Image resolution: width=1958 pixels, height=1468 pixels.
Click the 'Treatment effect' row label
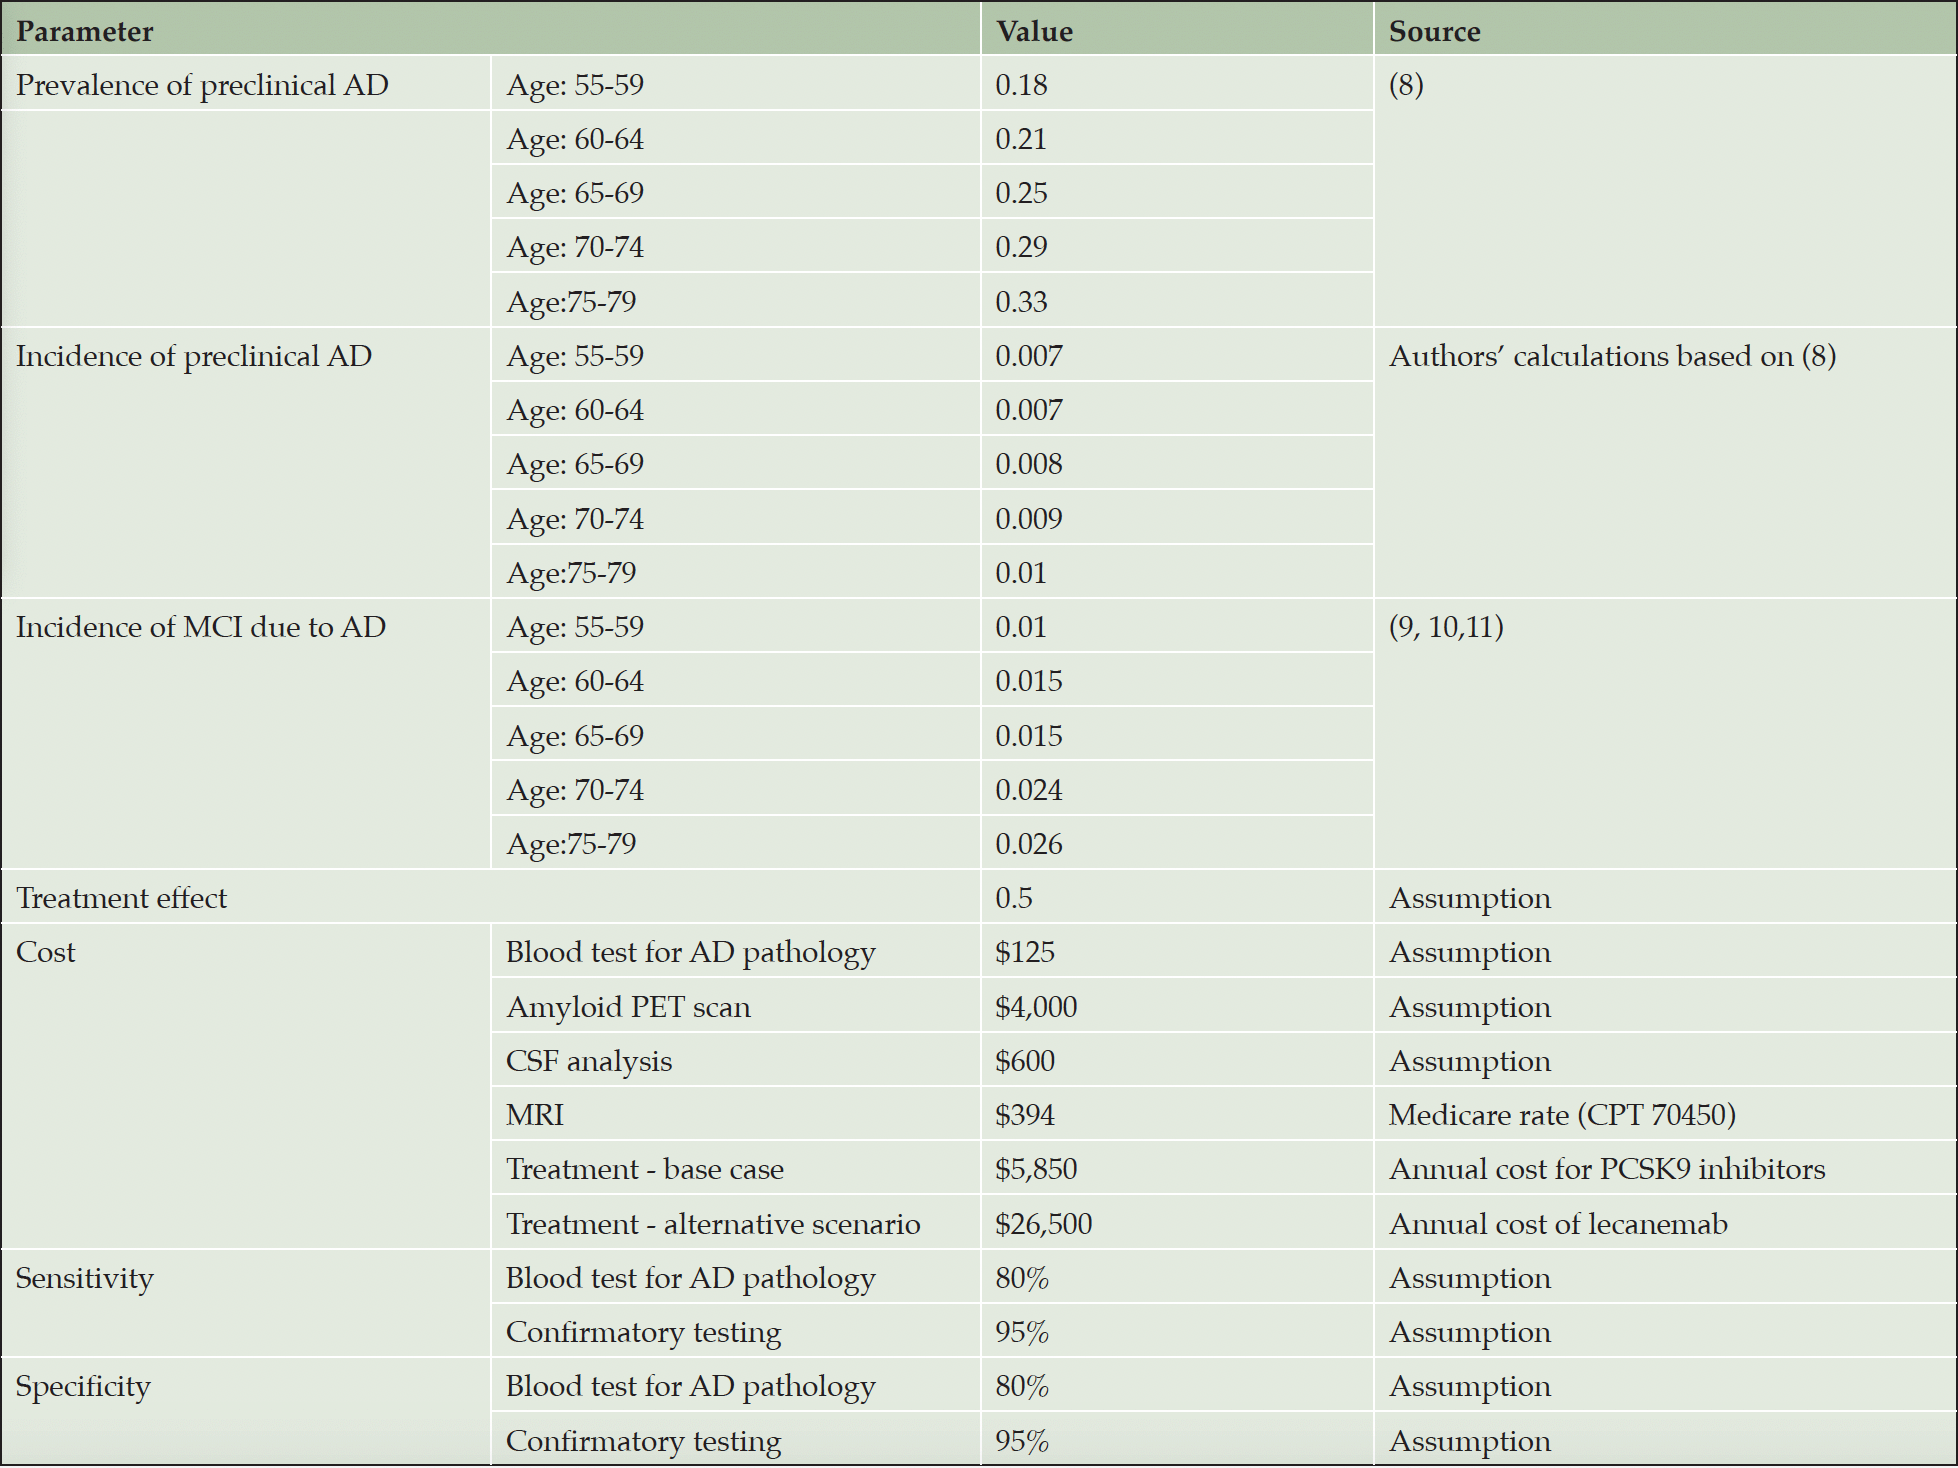[x=121, y=899]
